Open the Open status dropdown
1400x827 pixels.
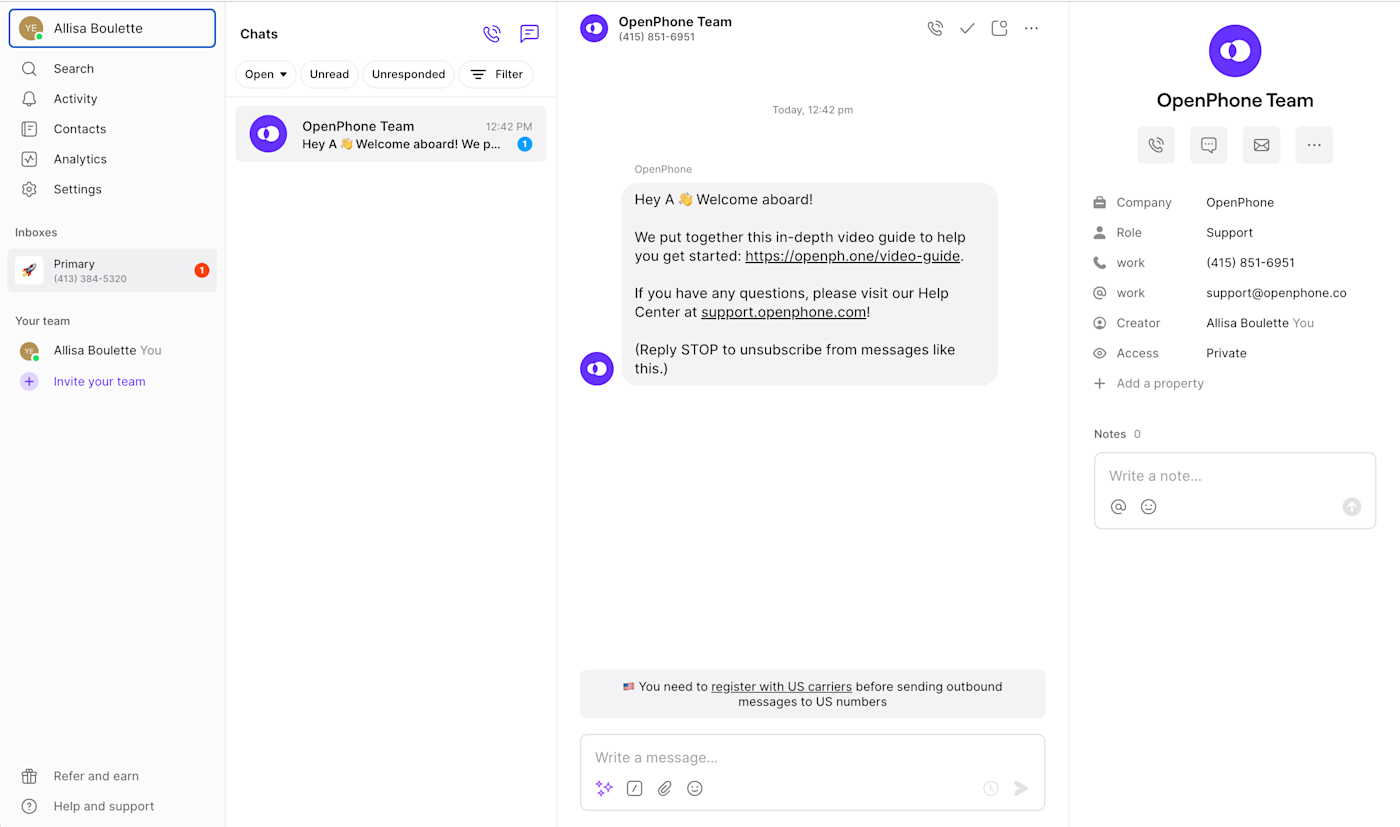click(x=266, y=74)
